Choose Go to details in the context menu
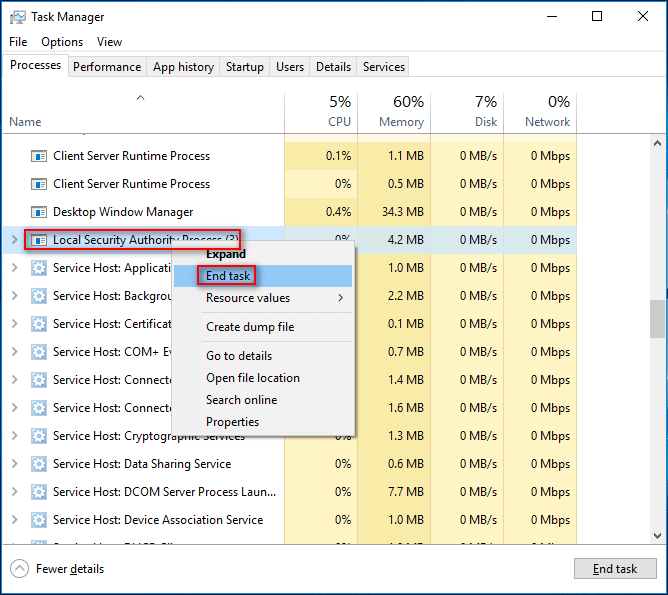 pyautogui.click(x=263, y=356)
